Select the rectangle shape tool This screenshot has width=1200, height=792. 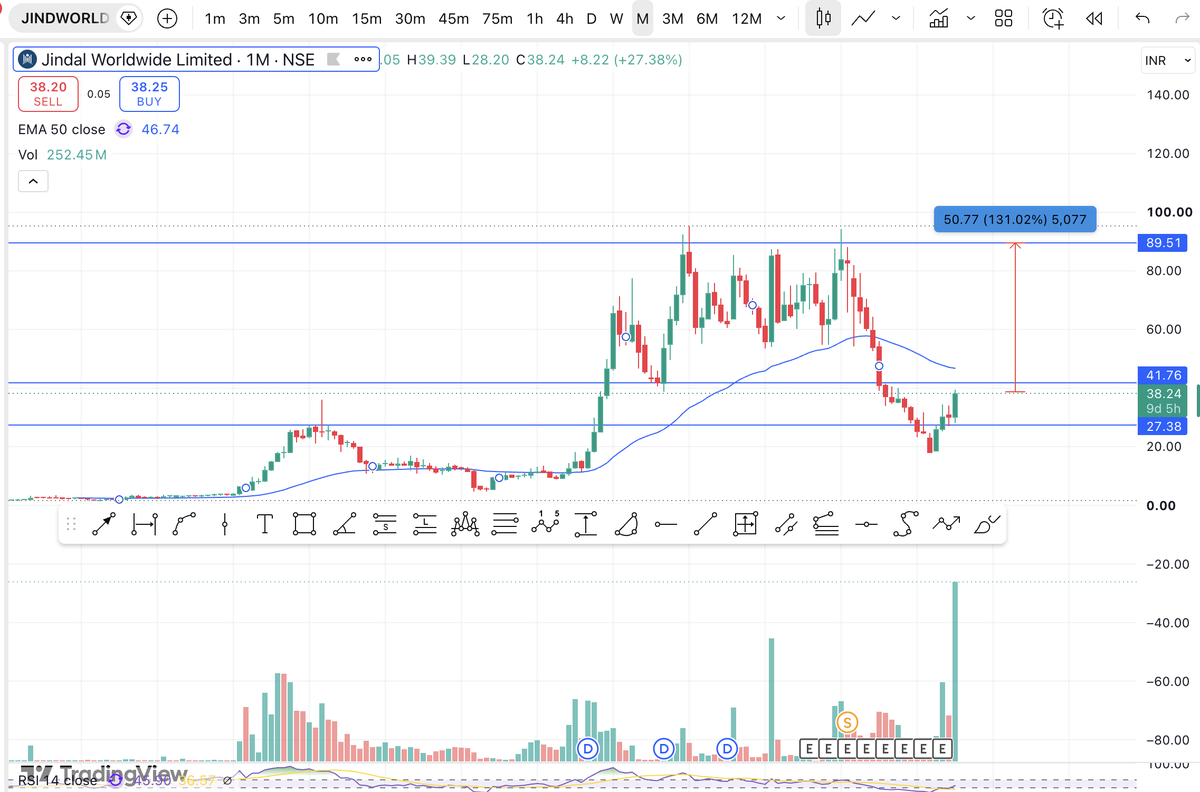point(305,523)
